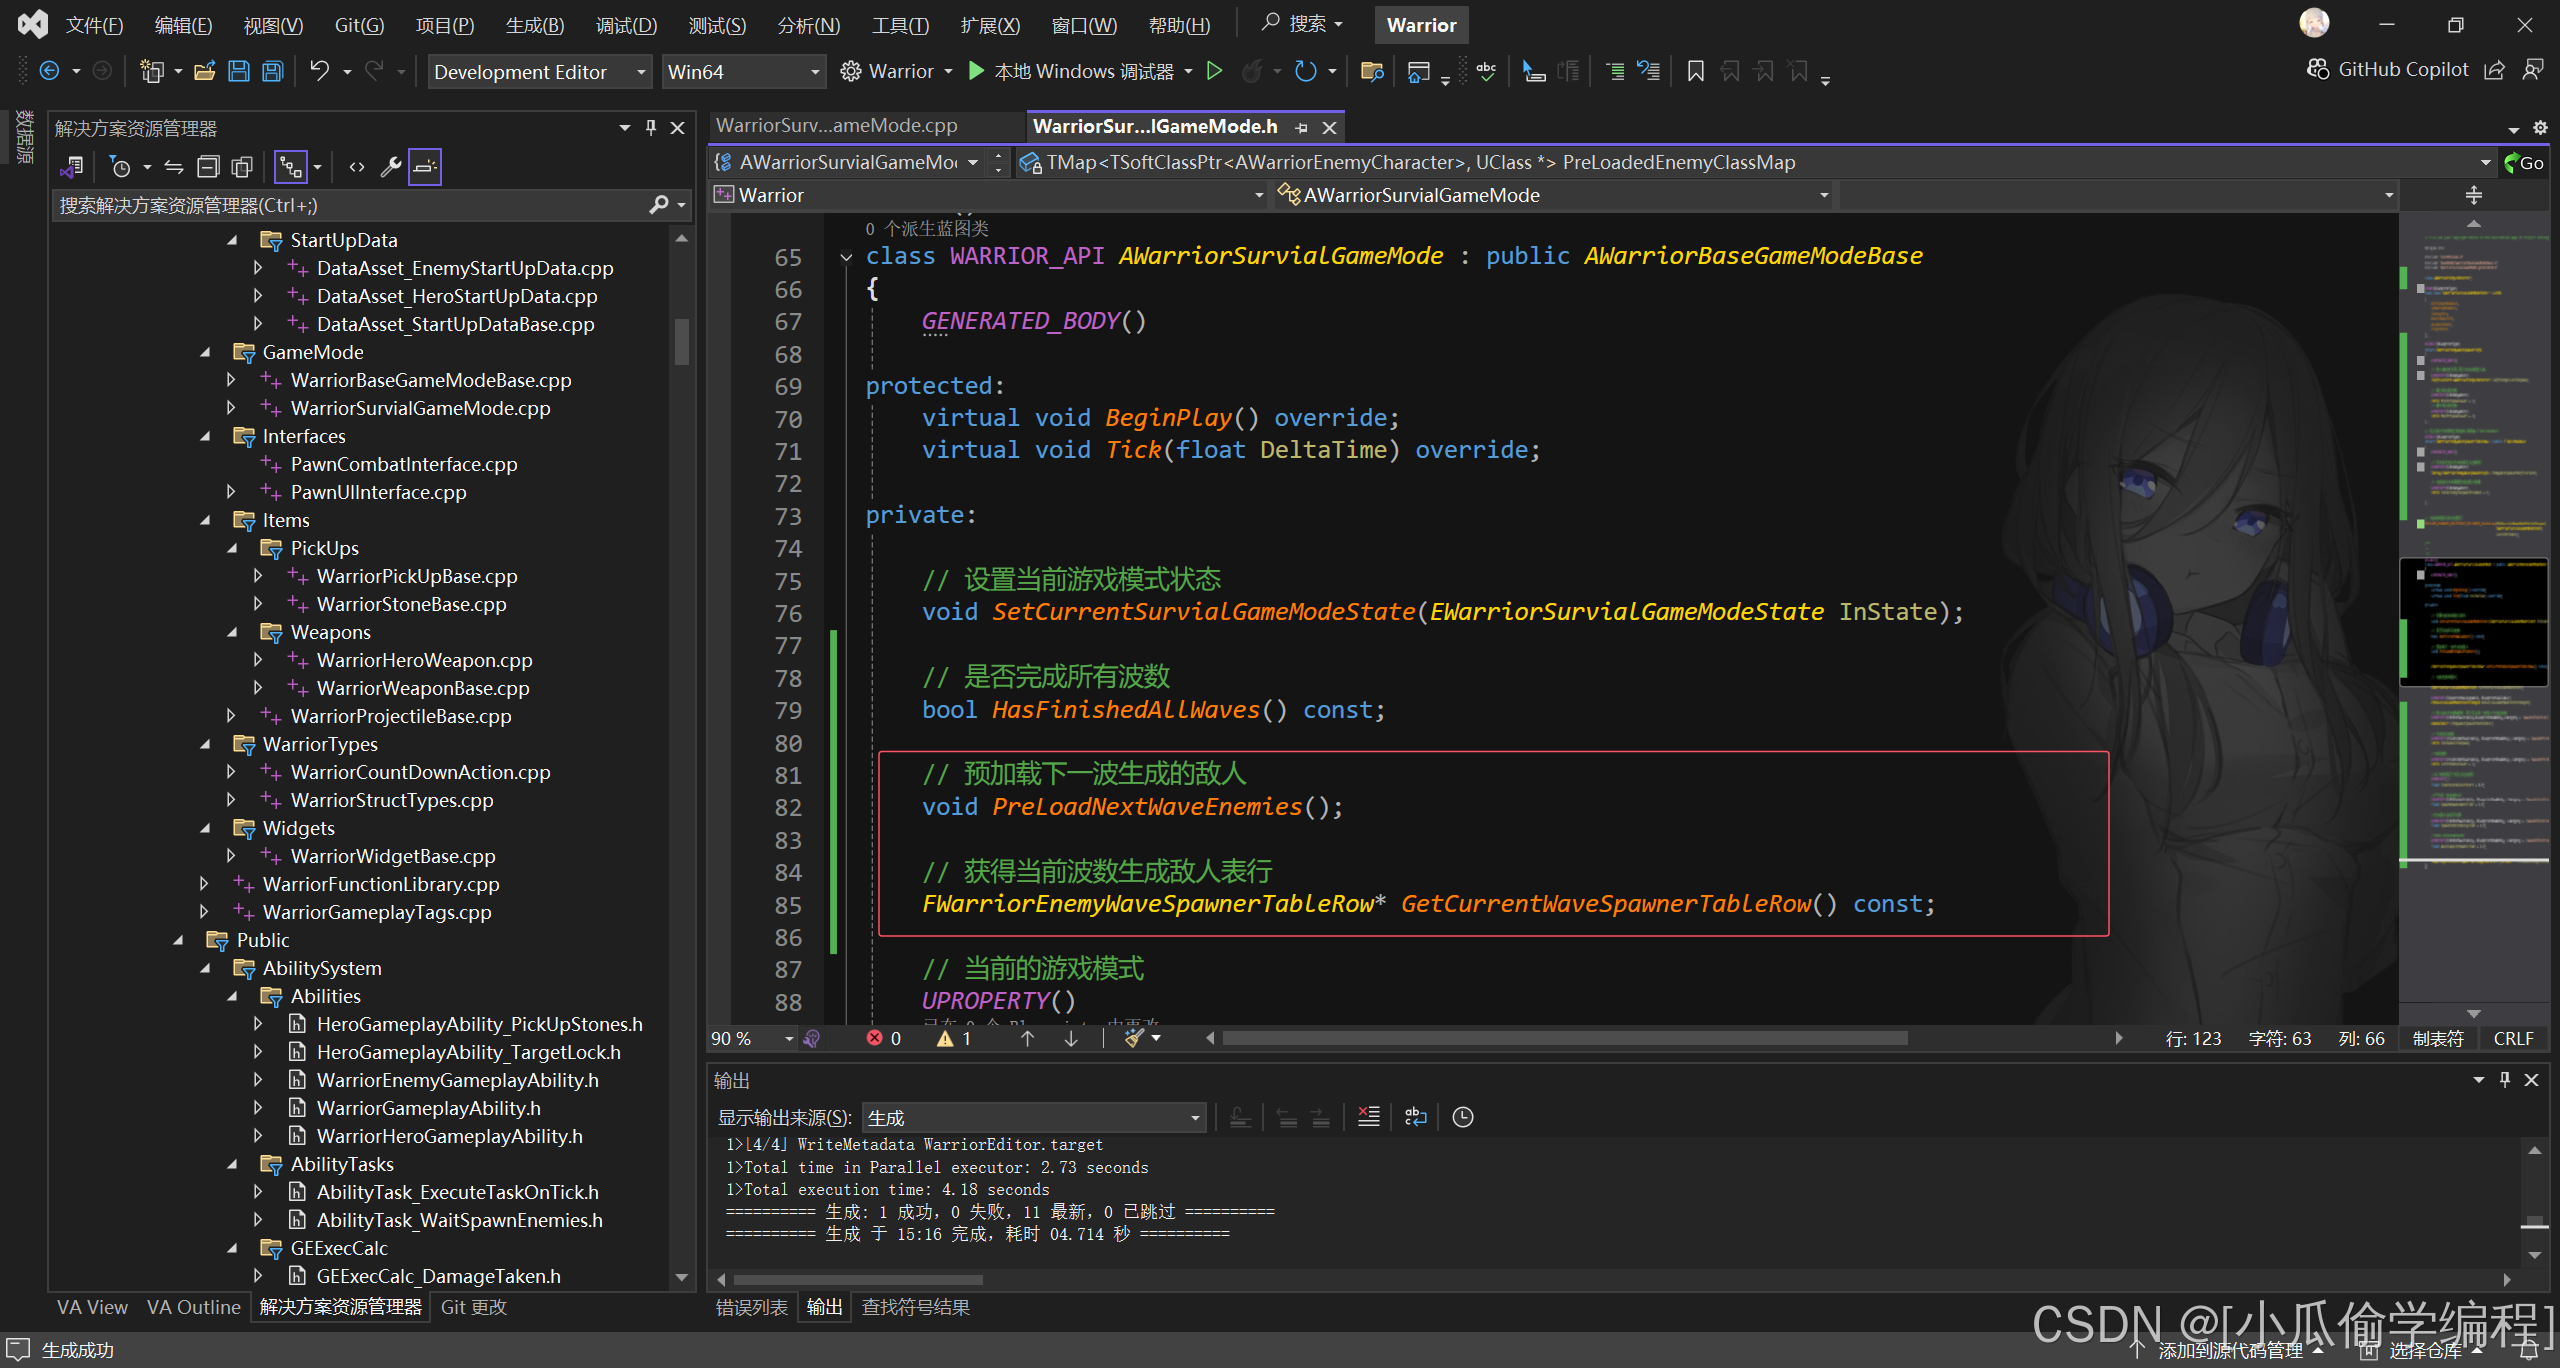This screenshot has width=2560, height=1368.
Task: Click the code cleanup broom icon
Action: pyautogui.click(x=1133, y=1038)
